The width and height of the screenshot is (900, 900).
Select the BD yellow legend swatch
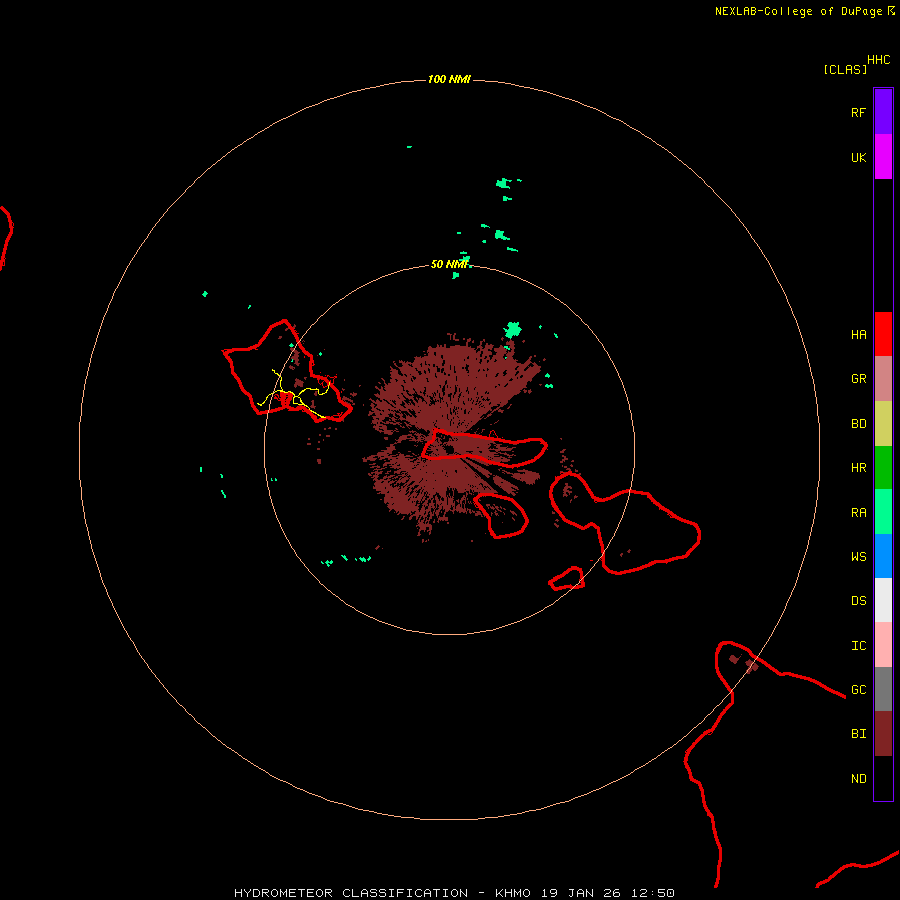[883, 424]
